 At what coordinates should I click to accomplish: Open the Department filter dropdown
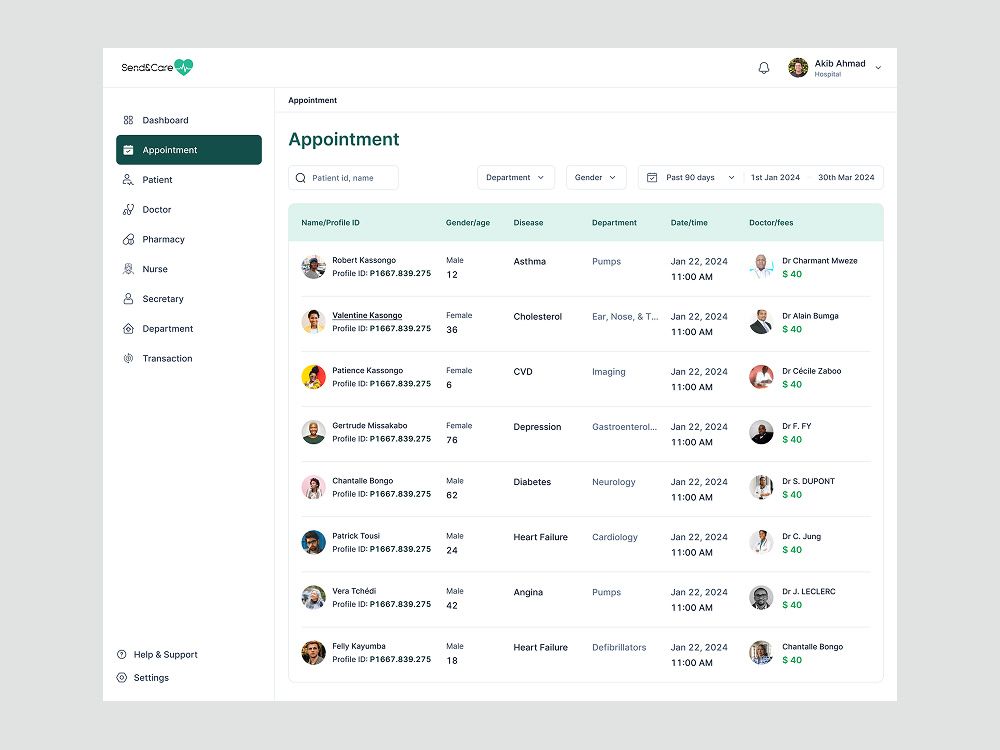click(x=515, y=177)
